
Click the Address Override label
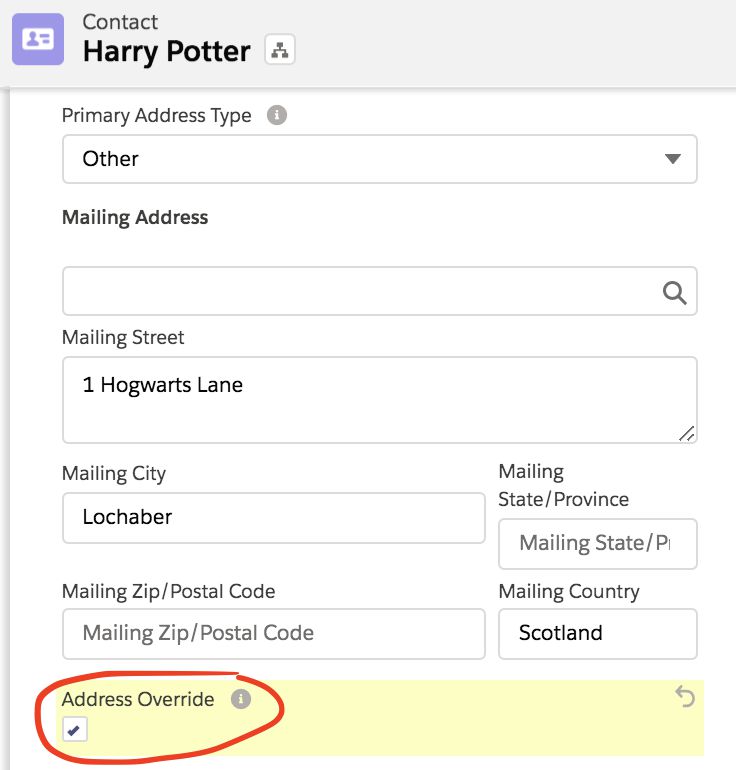pos(138,699)
